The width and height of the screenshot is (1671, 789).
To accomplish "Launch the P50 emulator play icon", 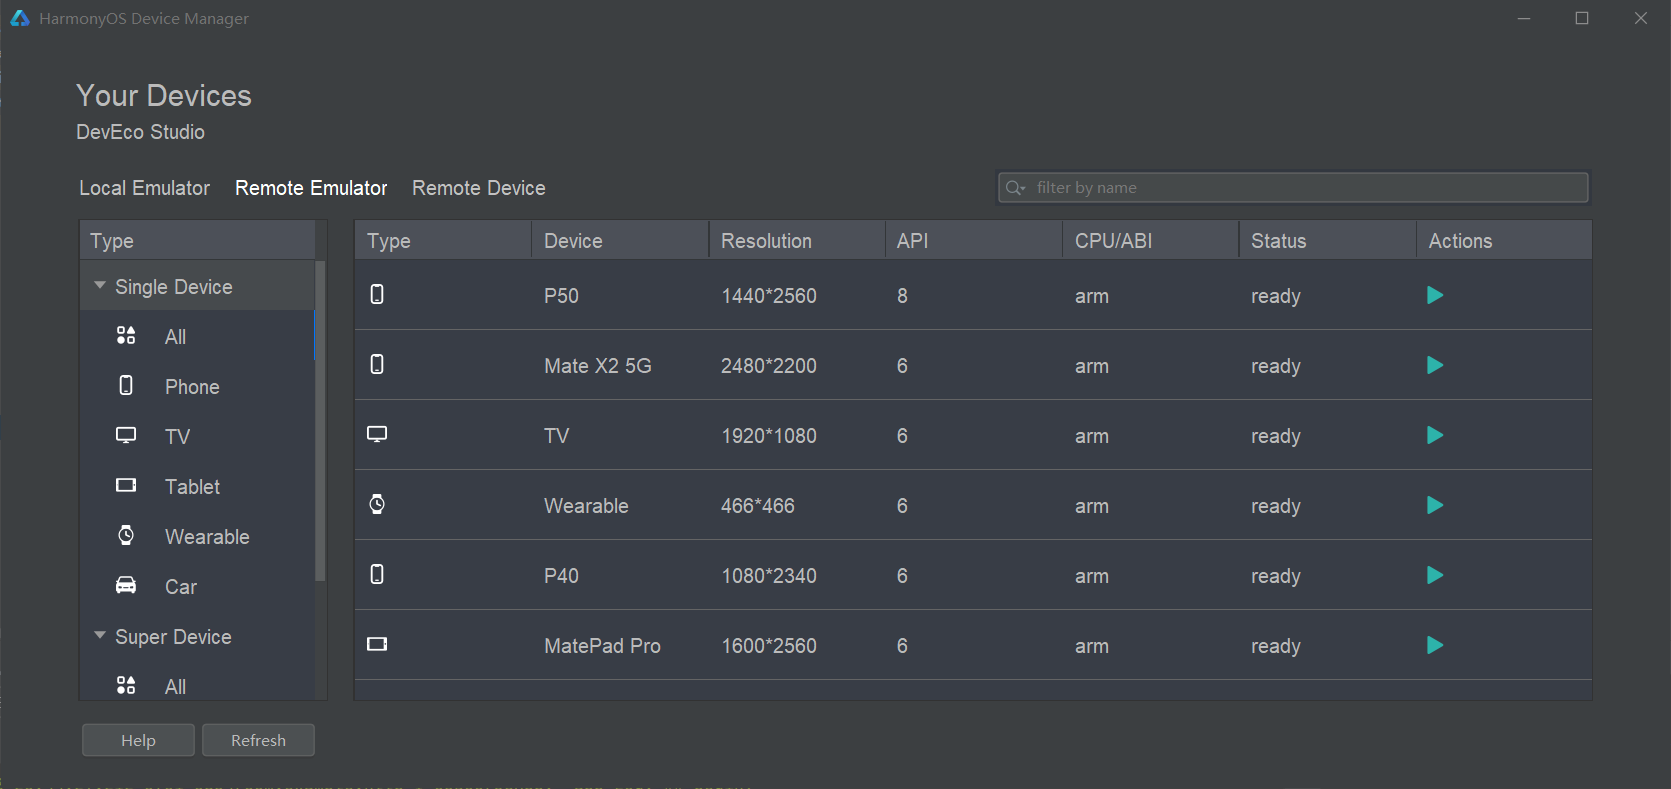I will click(x=1435, y=295).
